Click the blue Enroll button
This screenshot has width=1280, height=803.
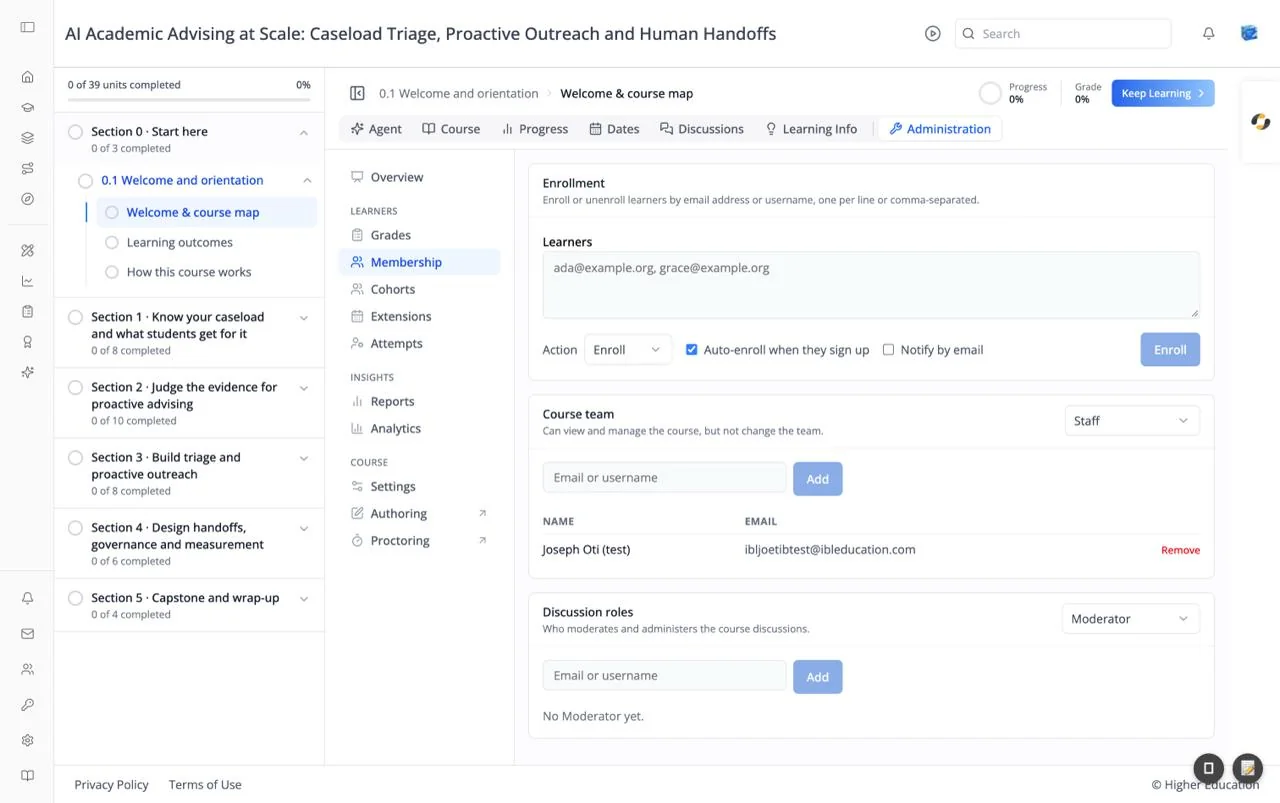pos(1170,350)
